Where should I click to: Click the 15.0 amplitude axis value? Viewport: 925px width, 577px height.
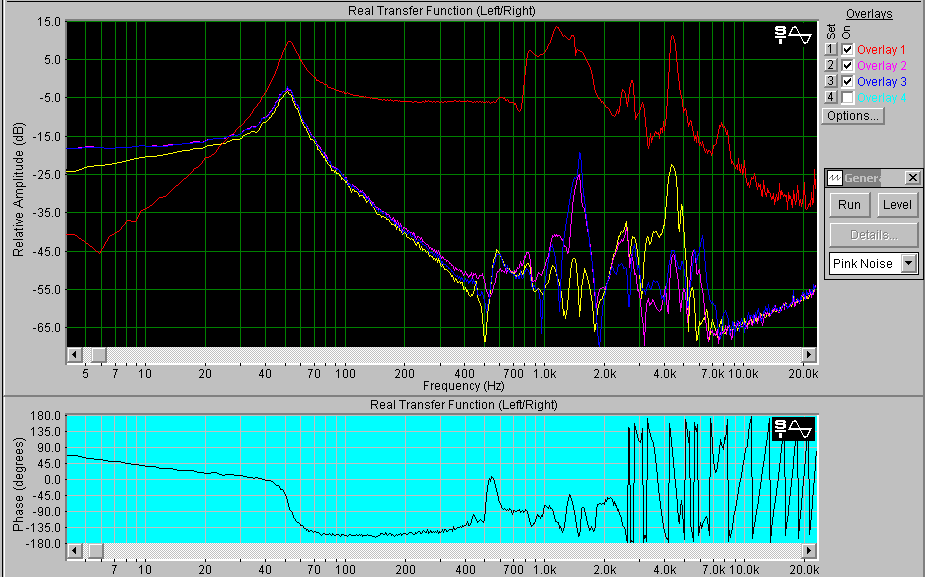pyautogui.click(x=49, y=22)
